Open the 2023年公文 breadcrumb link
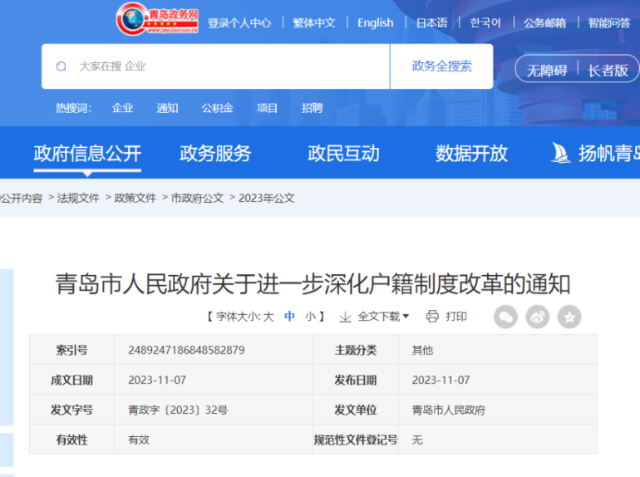 click(x=266, y=199)
